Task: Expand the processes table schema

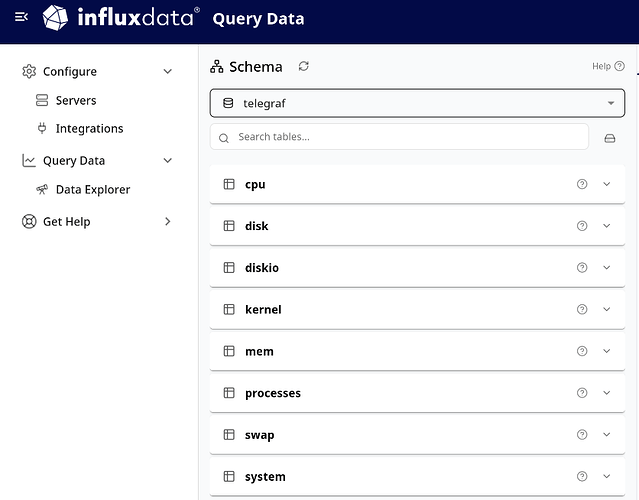Action: (x=606, y=393)
